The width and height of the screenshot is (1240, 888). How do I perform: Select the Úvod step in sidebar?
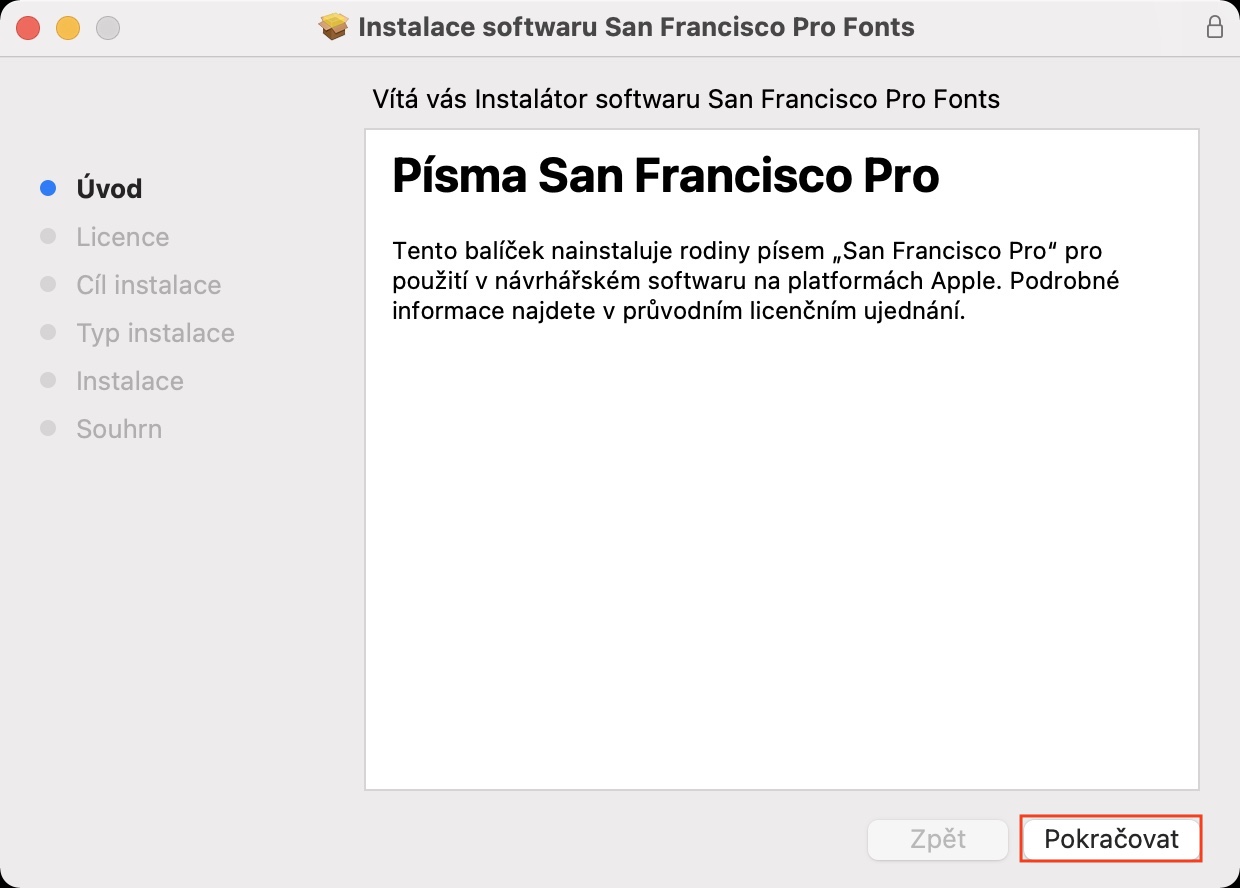point(109,189)
